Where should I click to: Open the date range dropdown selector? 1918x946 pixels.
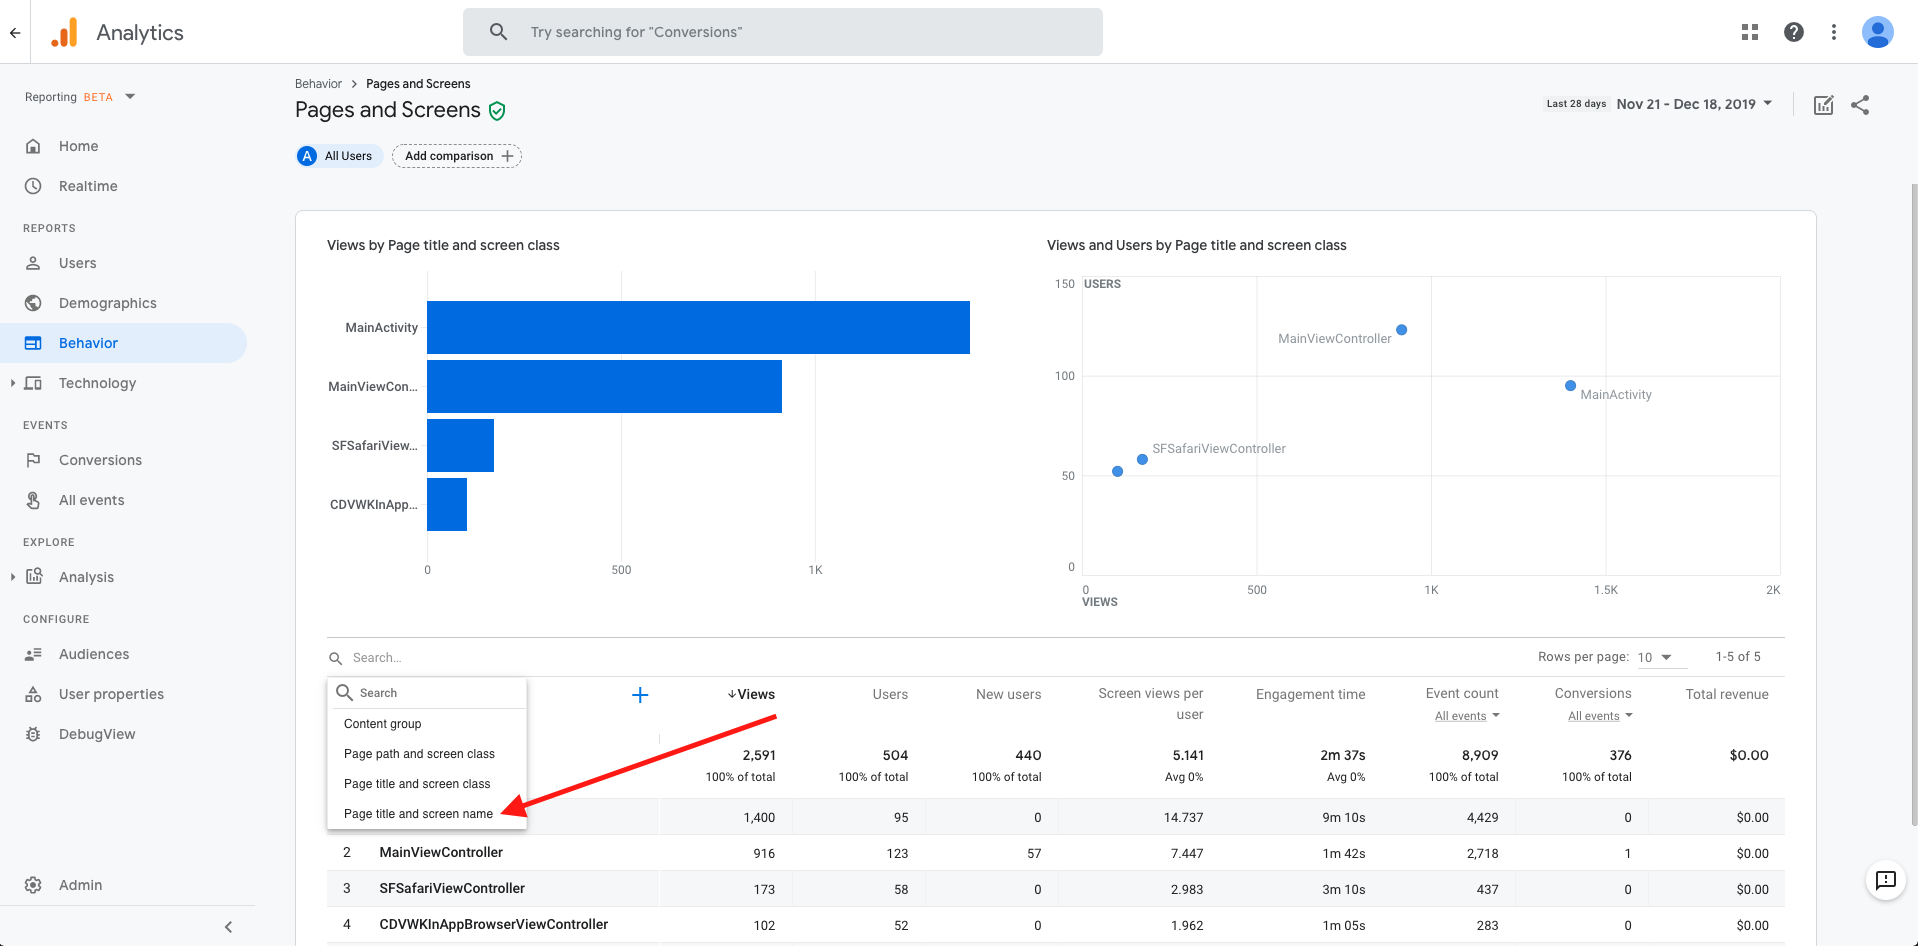tap(1694, 104)
